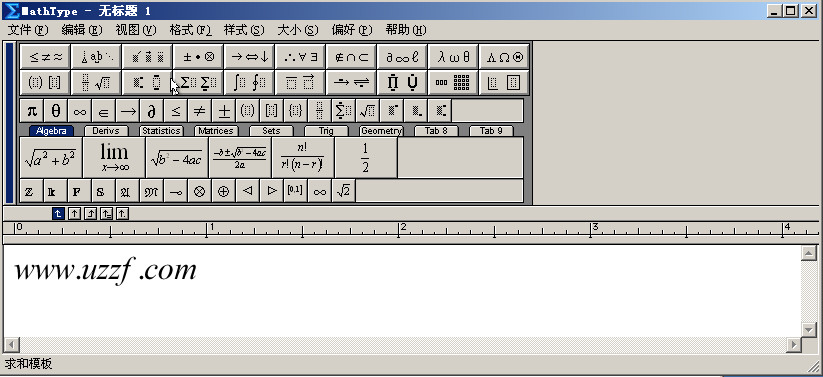Open the 偏好(P) menu
Screen dimensions: 823x377
pos(352,30)
